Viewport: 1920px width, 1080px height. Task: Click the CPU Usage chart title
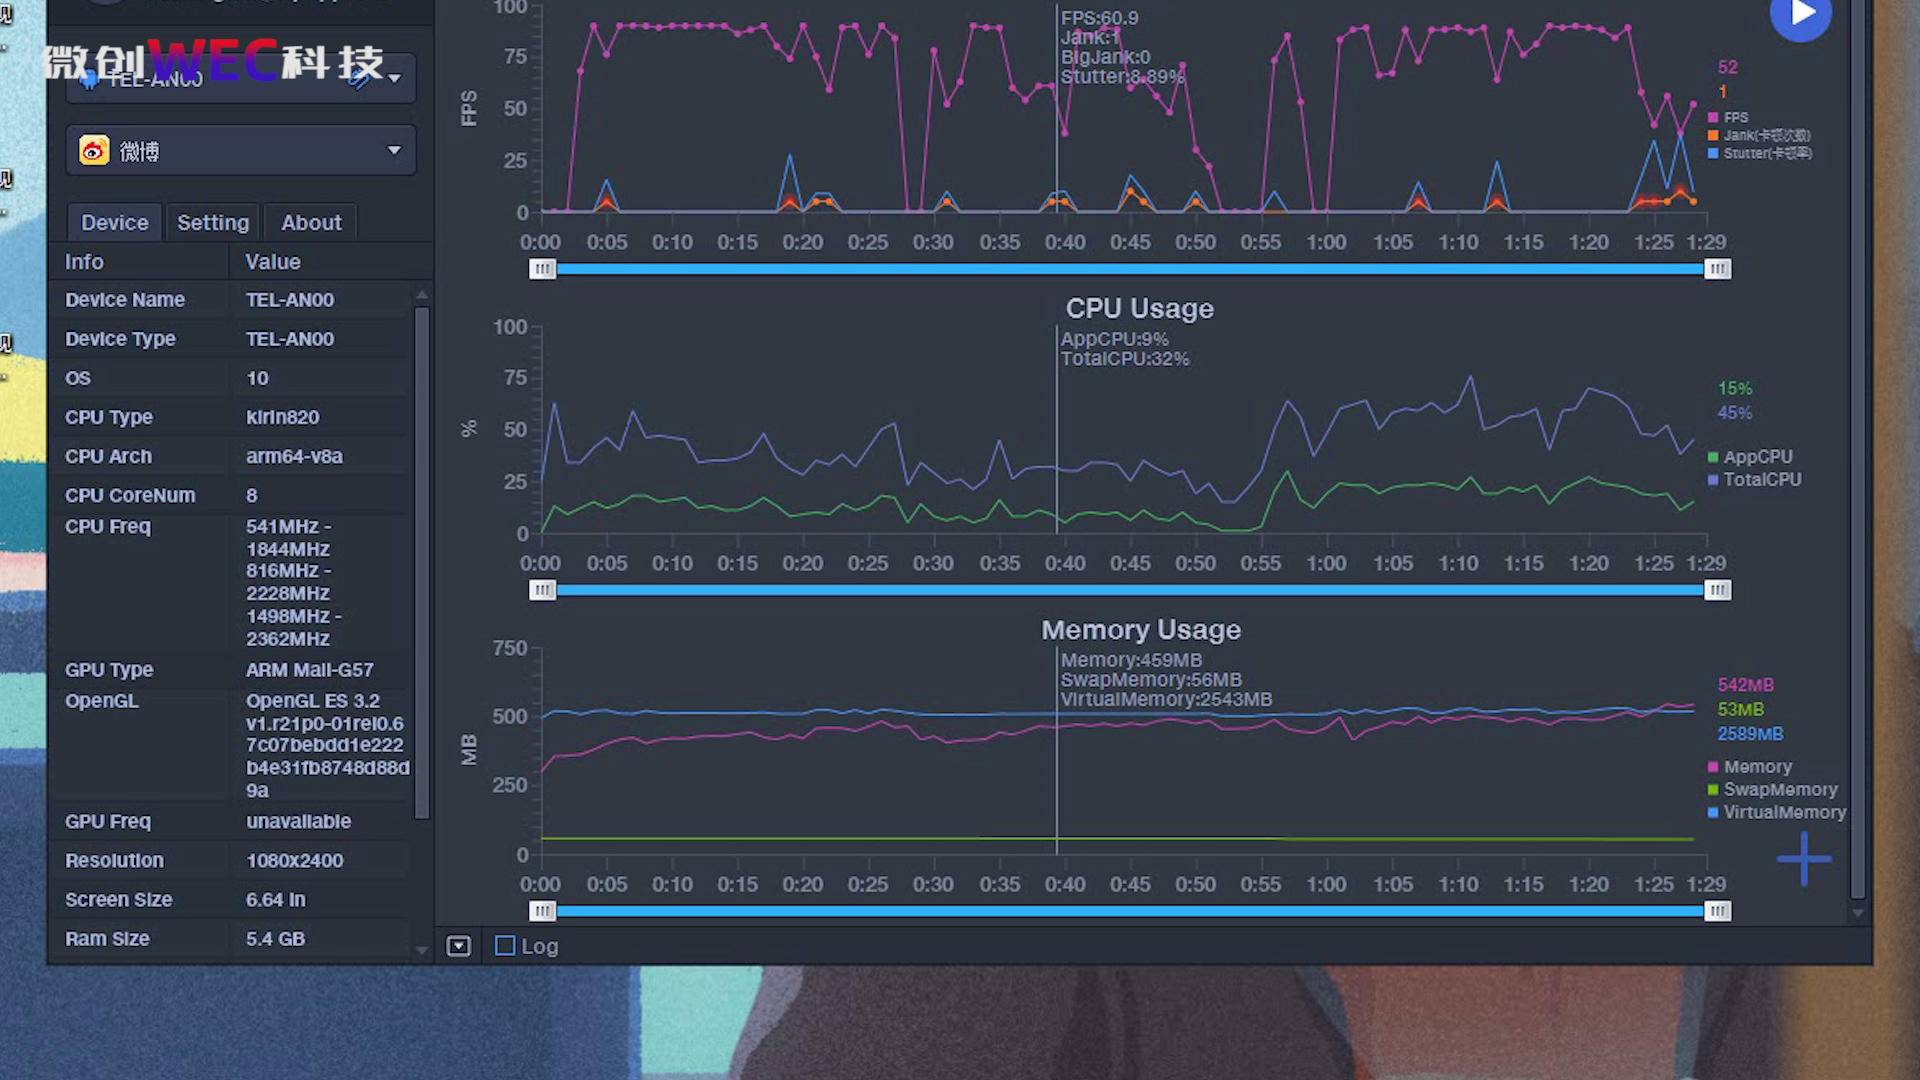1139,308
